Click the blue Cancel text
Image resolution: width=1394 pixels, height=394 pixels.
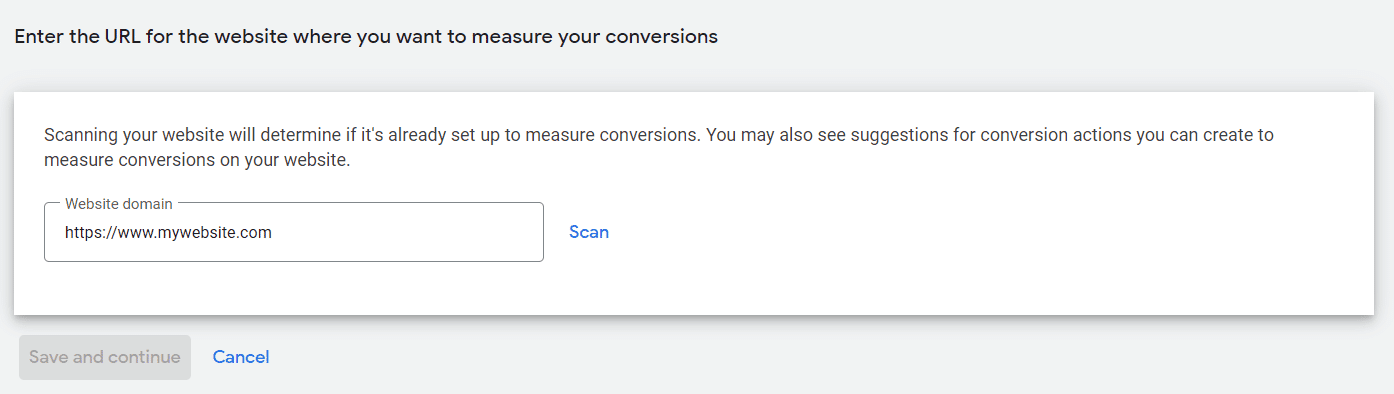click(241, 357)
